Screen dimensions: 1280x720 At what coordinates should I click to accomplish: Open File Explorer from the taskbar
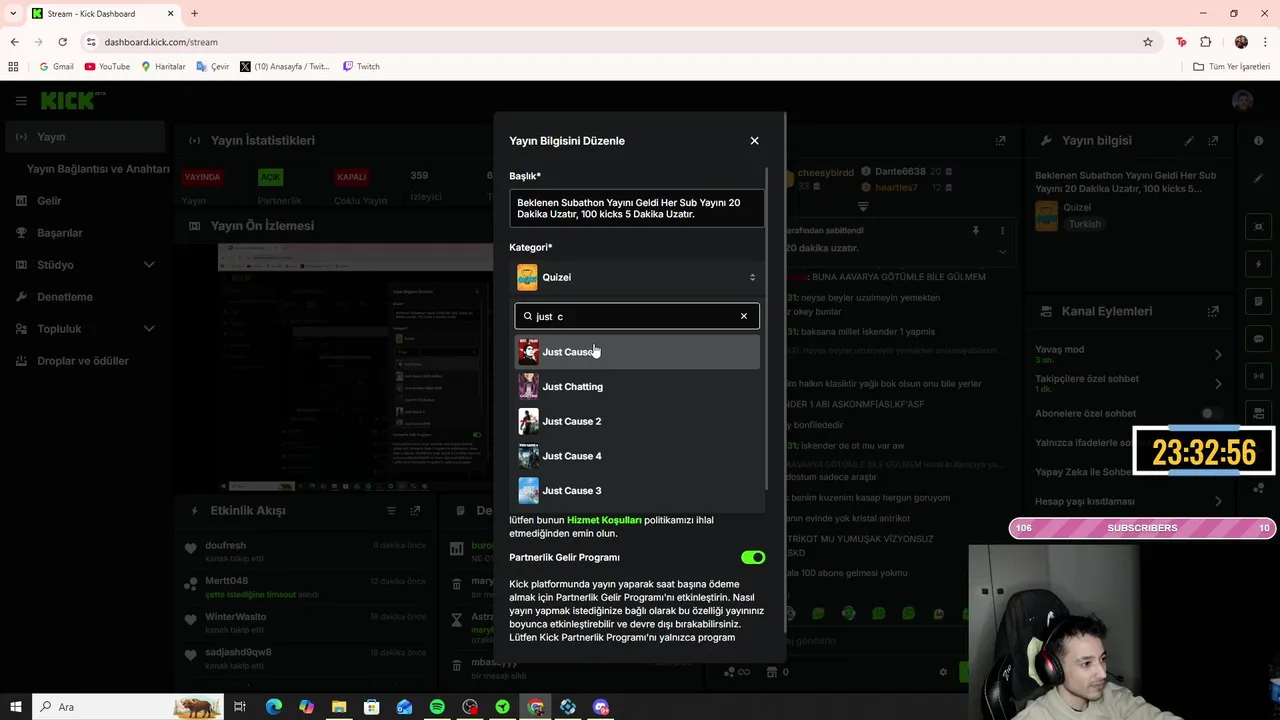point(339,707)
